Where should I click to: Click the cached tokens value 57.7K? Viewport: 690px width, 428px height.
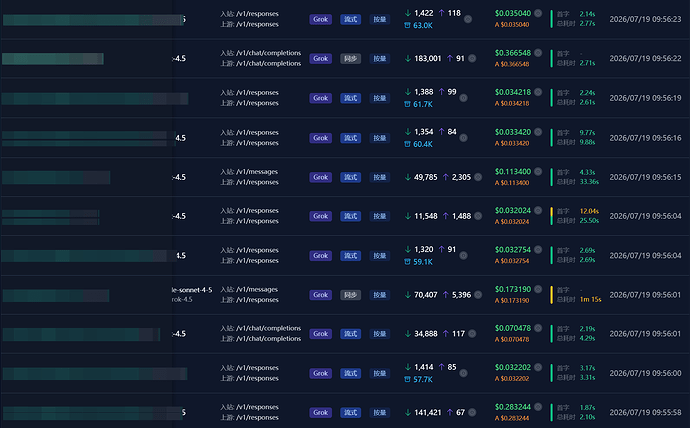click(423, 379)
